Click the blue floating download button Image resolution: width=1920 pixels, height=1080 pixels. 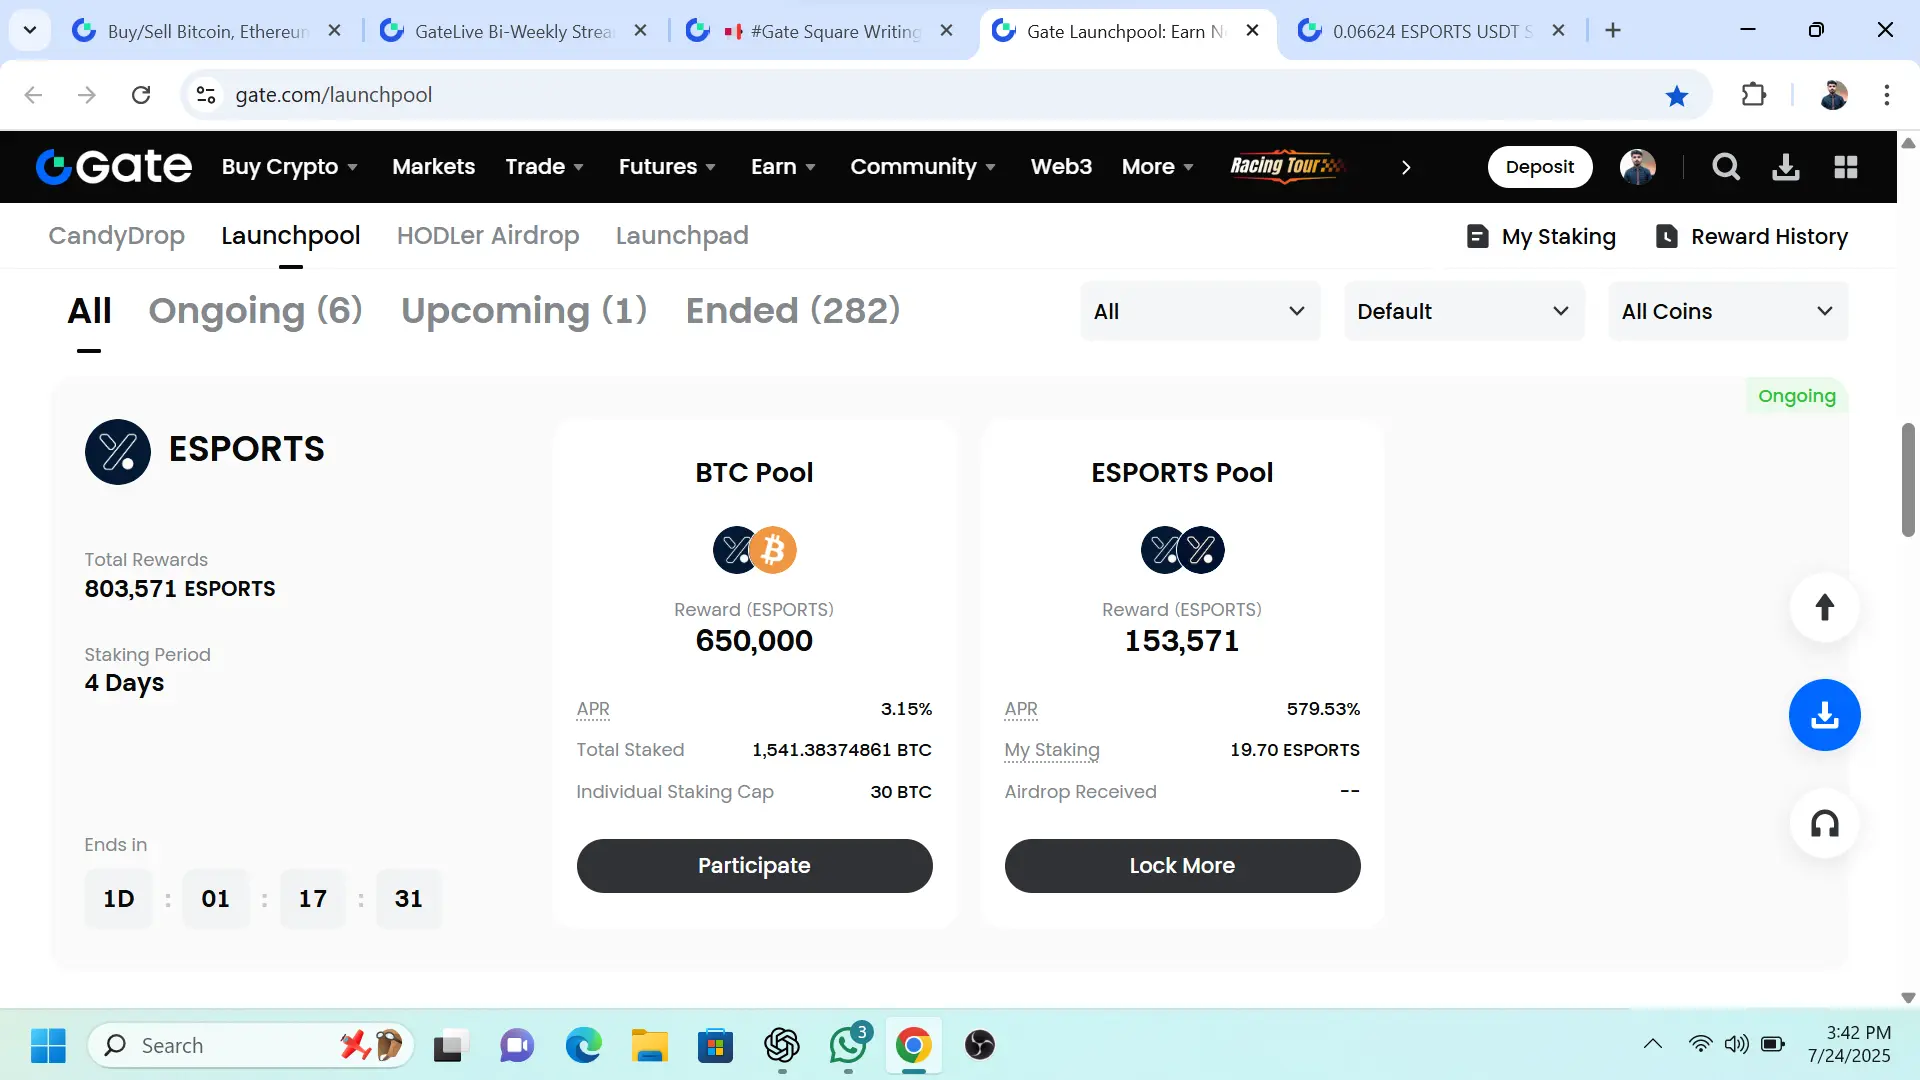1825,715
